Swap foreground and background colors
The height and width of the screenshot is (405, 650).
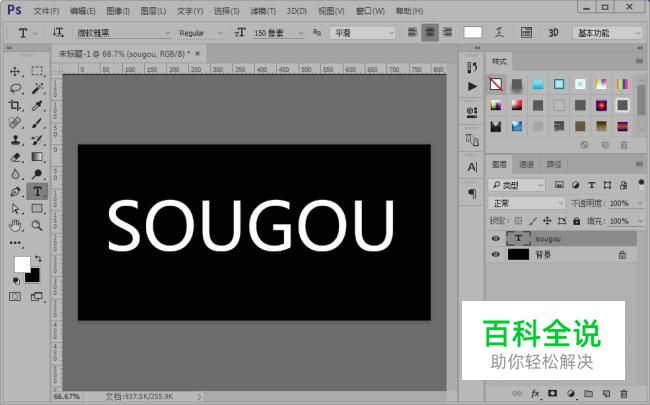coord(38,259)
